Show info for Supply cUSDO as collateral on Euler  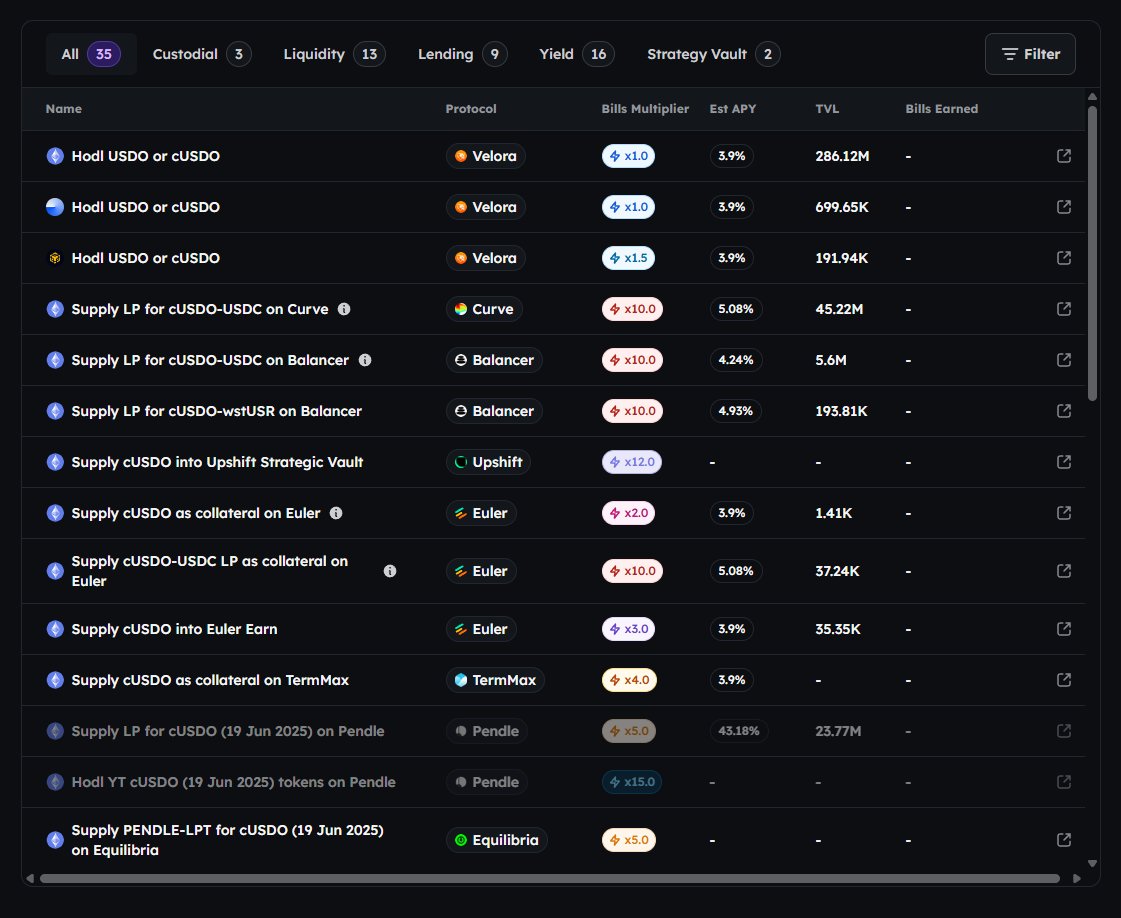[336, 513]
